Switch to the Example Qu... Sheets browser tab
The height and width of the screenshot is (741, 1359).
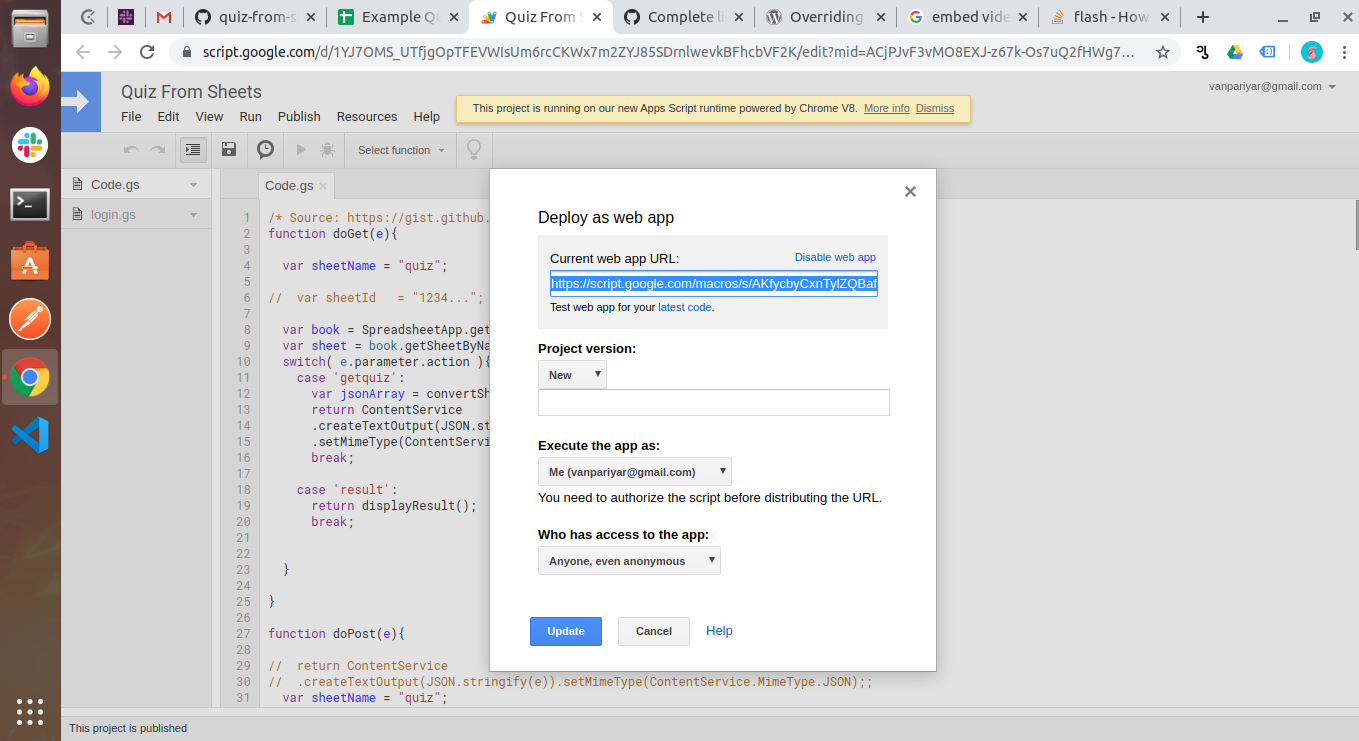coord(400,17)
